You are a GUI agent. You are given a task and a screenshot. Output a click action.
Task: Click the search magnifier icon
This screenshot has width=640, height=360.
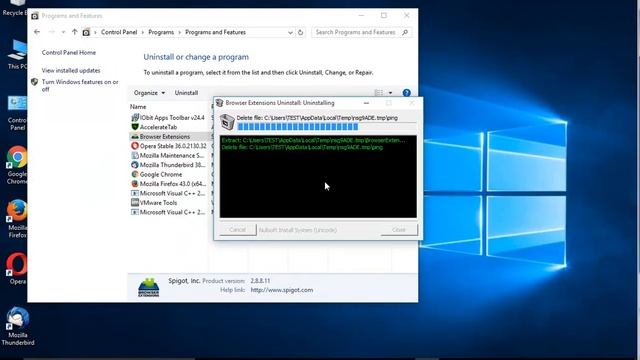pyautogui.click(x=404, y=32)
